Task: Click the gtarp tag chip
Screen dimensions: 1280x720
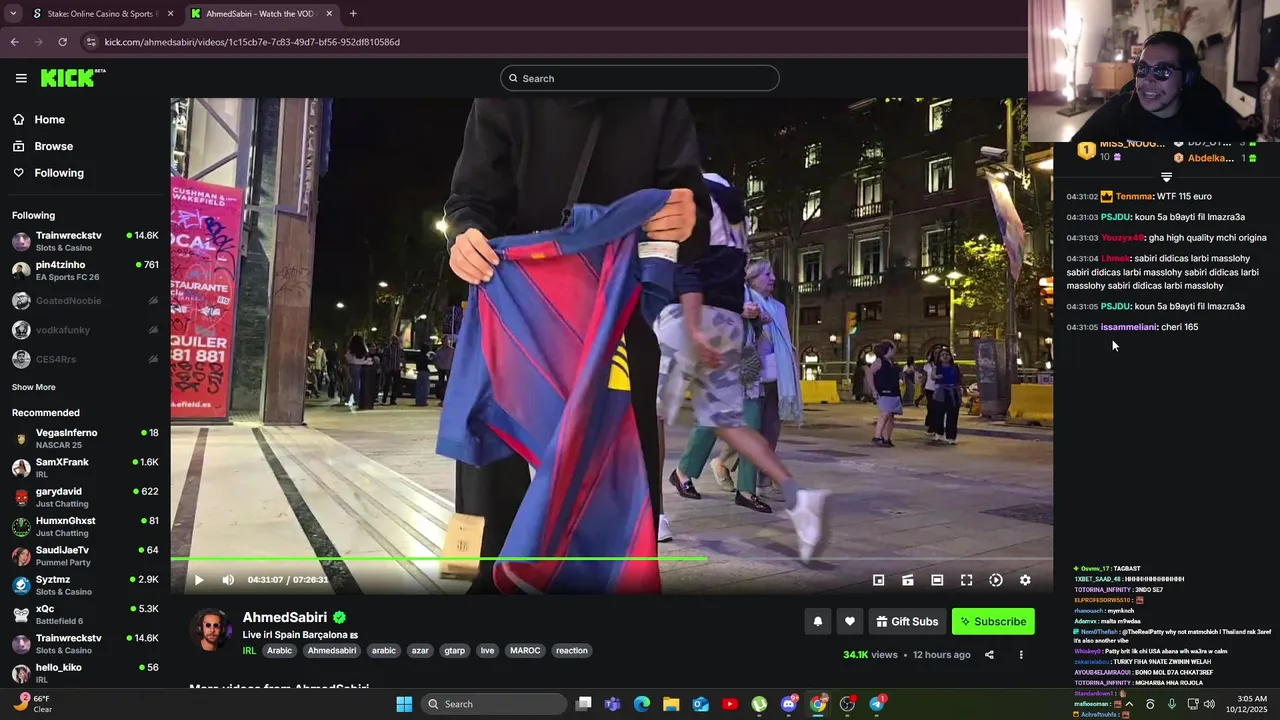Action: [x=455, y=651]
